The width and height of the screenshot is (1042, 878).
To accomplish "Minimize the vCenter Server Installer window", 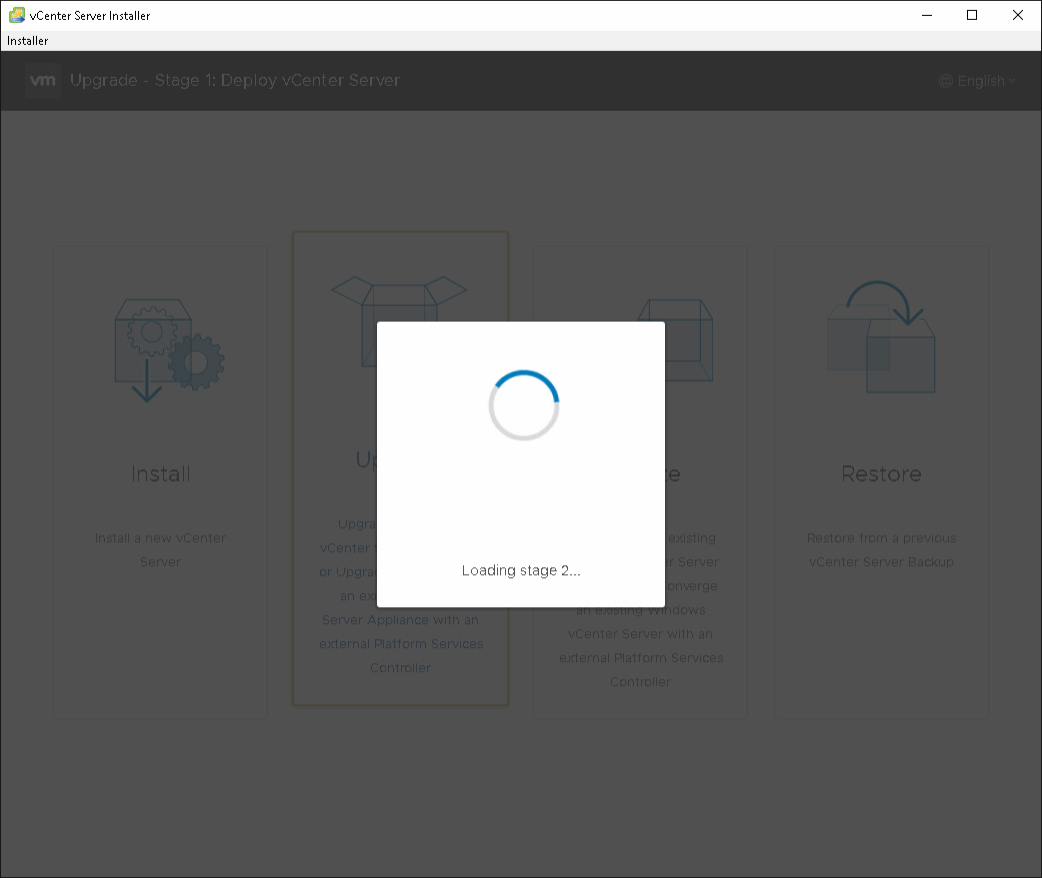I will [926, 15].
